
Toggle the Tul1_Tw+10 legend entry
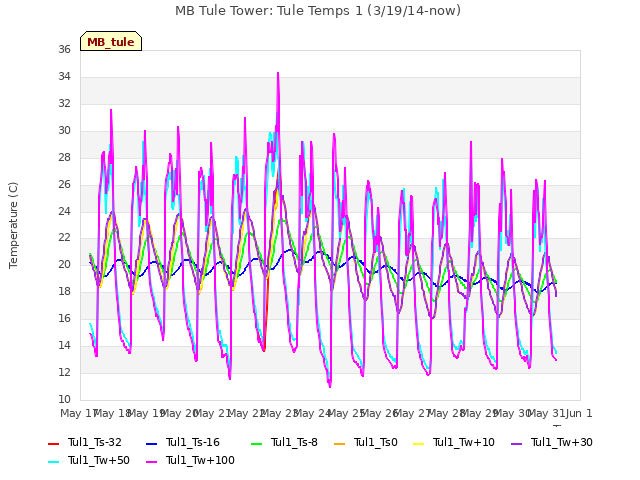(454, 442)
